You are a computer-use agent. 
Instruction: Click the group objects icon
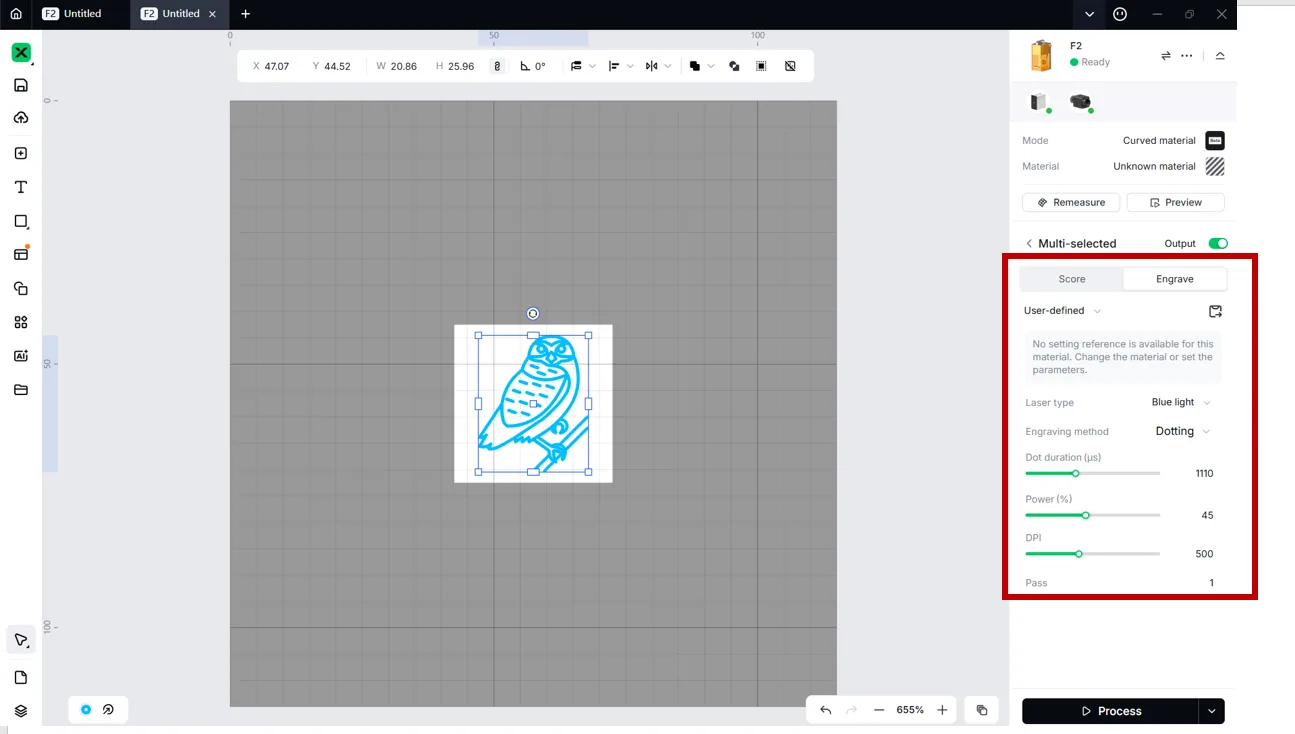(761, 66)
